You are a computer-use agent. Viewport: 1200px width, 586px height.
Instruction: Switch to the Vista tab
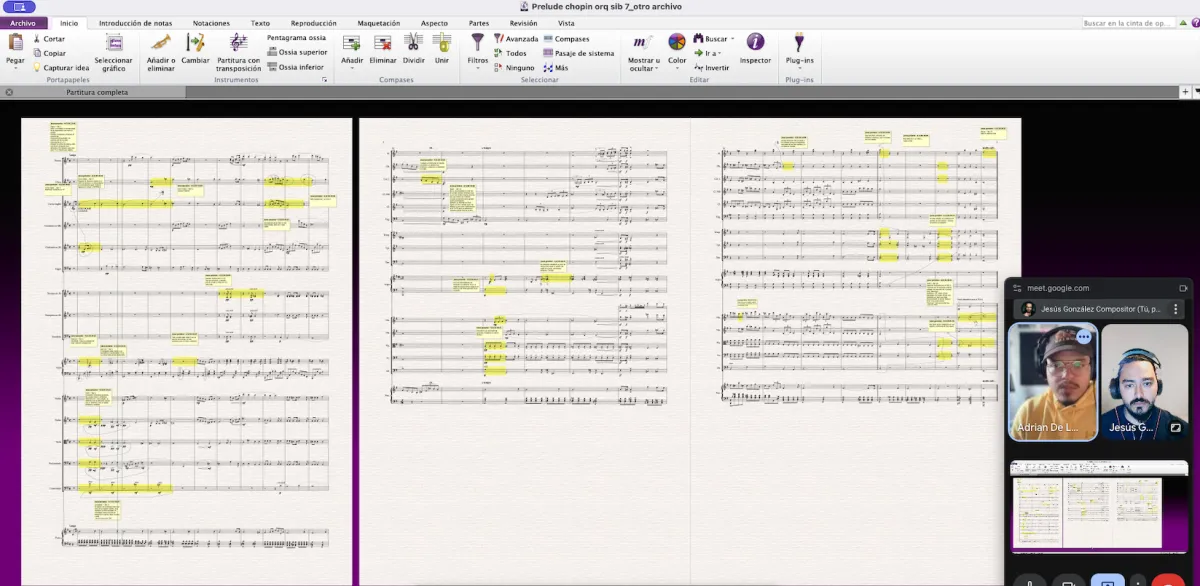[x=566, y=22]
